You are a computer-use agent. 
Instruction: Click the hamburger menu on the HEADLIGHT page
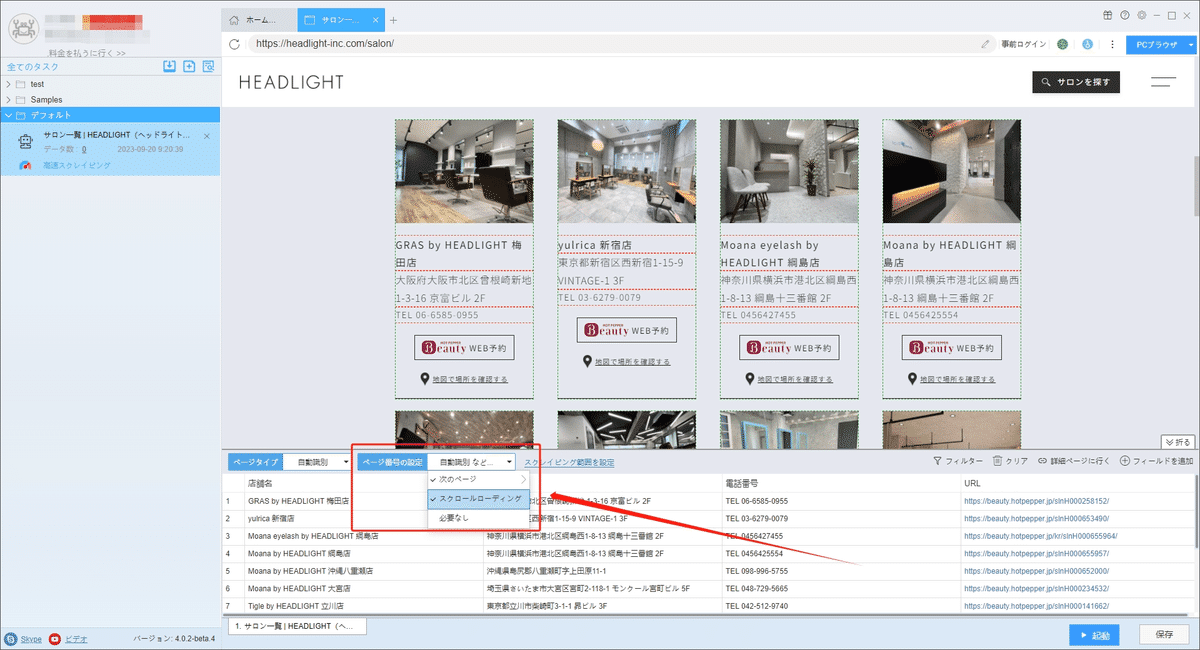coord(1163,83)
